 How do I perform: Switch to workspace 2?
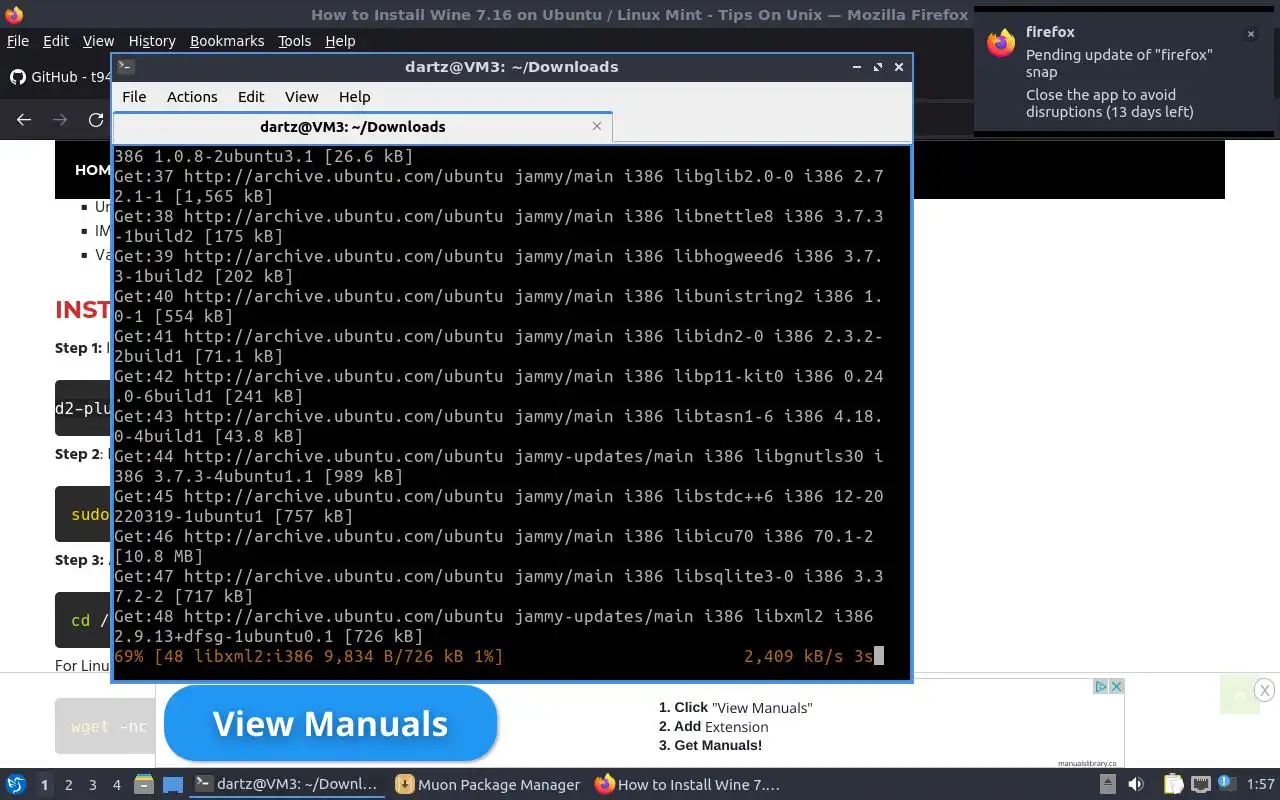tap(68, 785)
